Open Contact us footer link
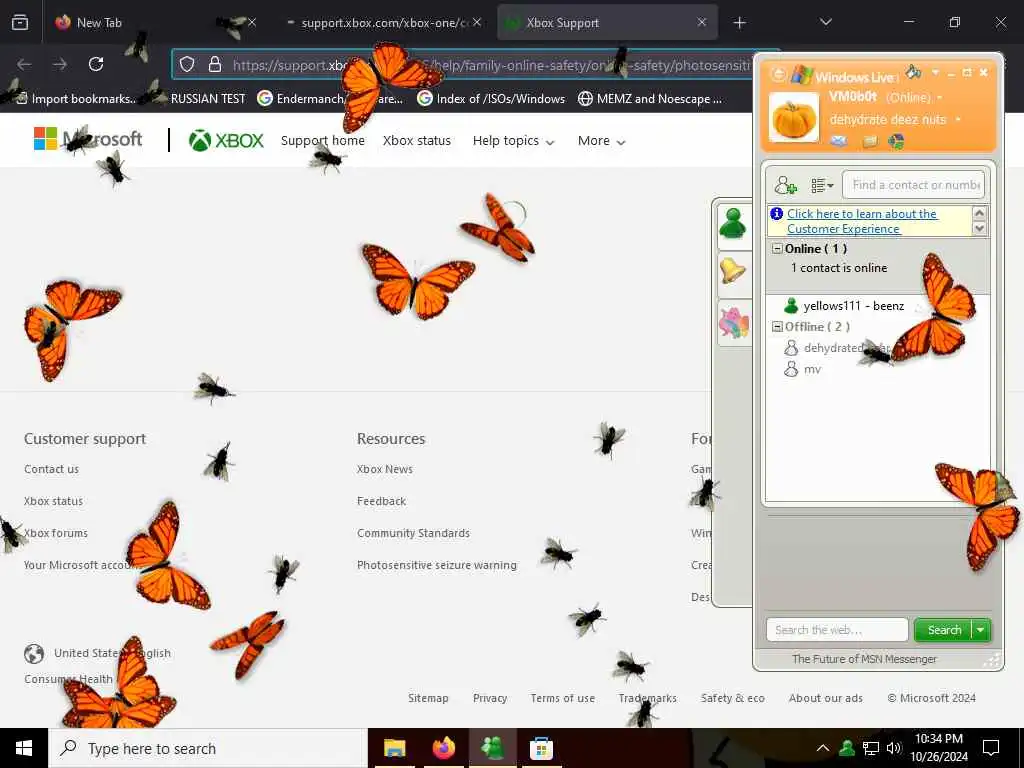The image size is (1024, 768). point(51,469)
